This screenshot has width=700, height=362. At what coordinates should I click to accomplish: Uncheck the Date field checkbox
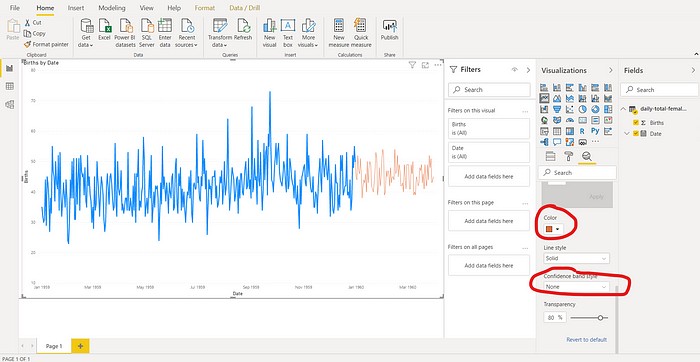pos(636,133)
